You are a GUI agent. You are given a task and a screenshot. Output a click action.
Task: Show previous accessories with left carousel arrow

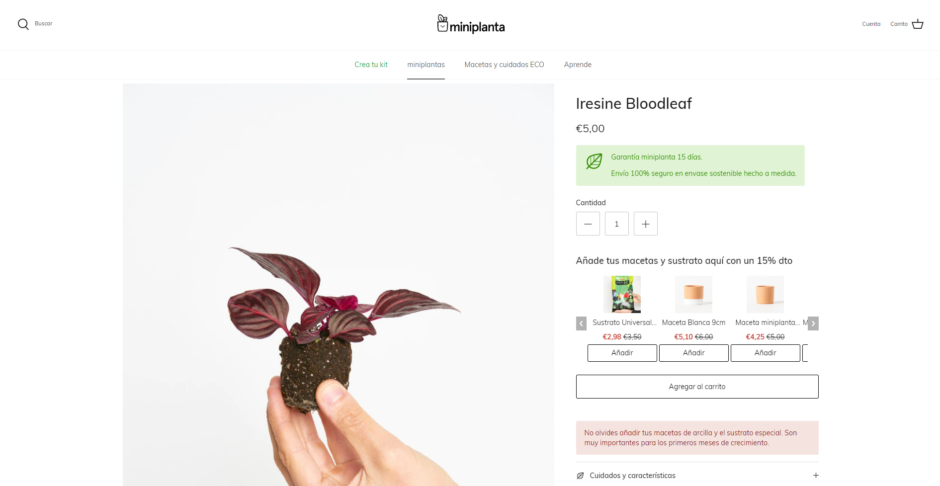(581, 324)
